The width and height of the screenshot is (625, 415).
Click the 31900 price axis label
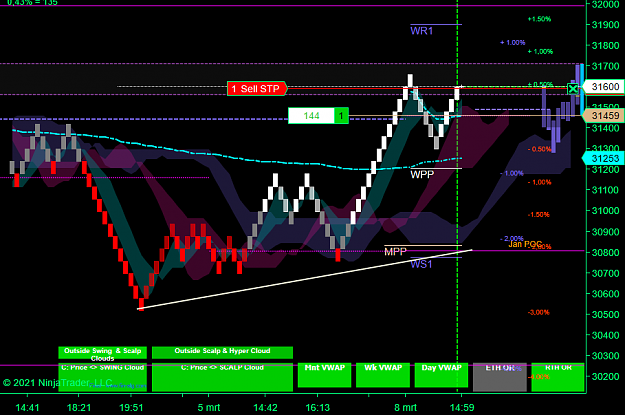(x=605, y=25)
